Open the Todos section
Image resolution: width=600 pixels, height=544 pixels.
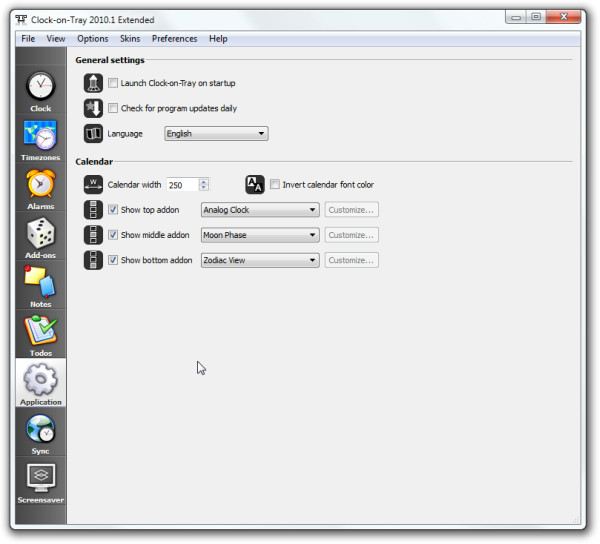(41, 336)
